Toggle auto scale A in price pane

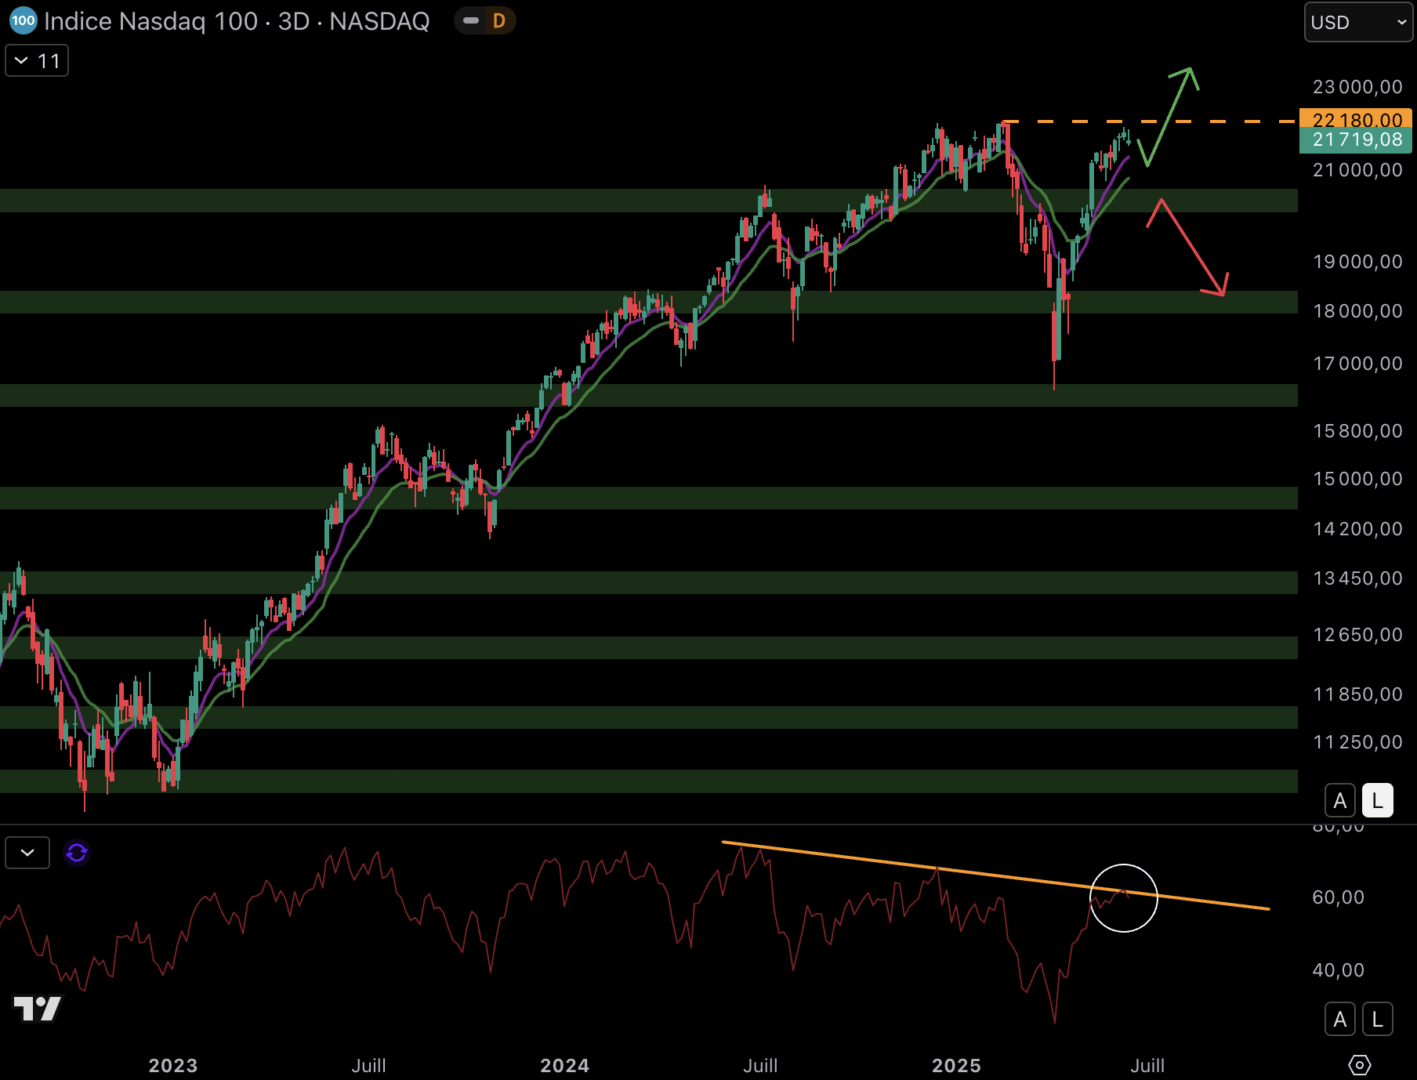tap(1340, 800)
